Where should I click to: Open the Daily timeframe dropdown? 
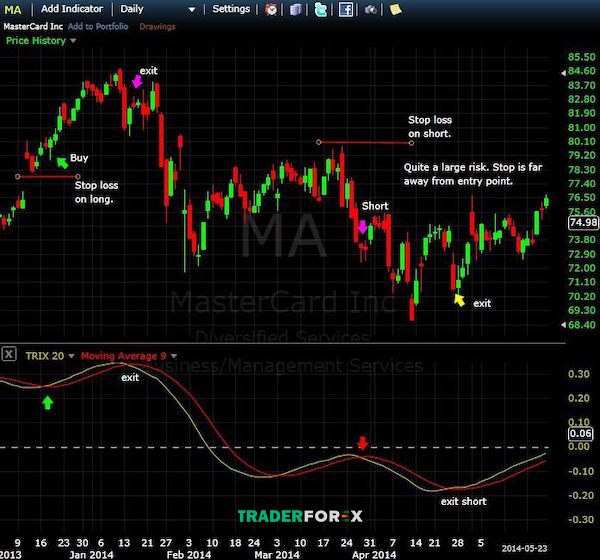[157, 9]
